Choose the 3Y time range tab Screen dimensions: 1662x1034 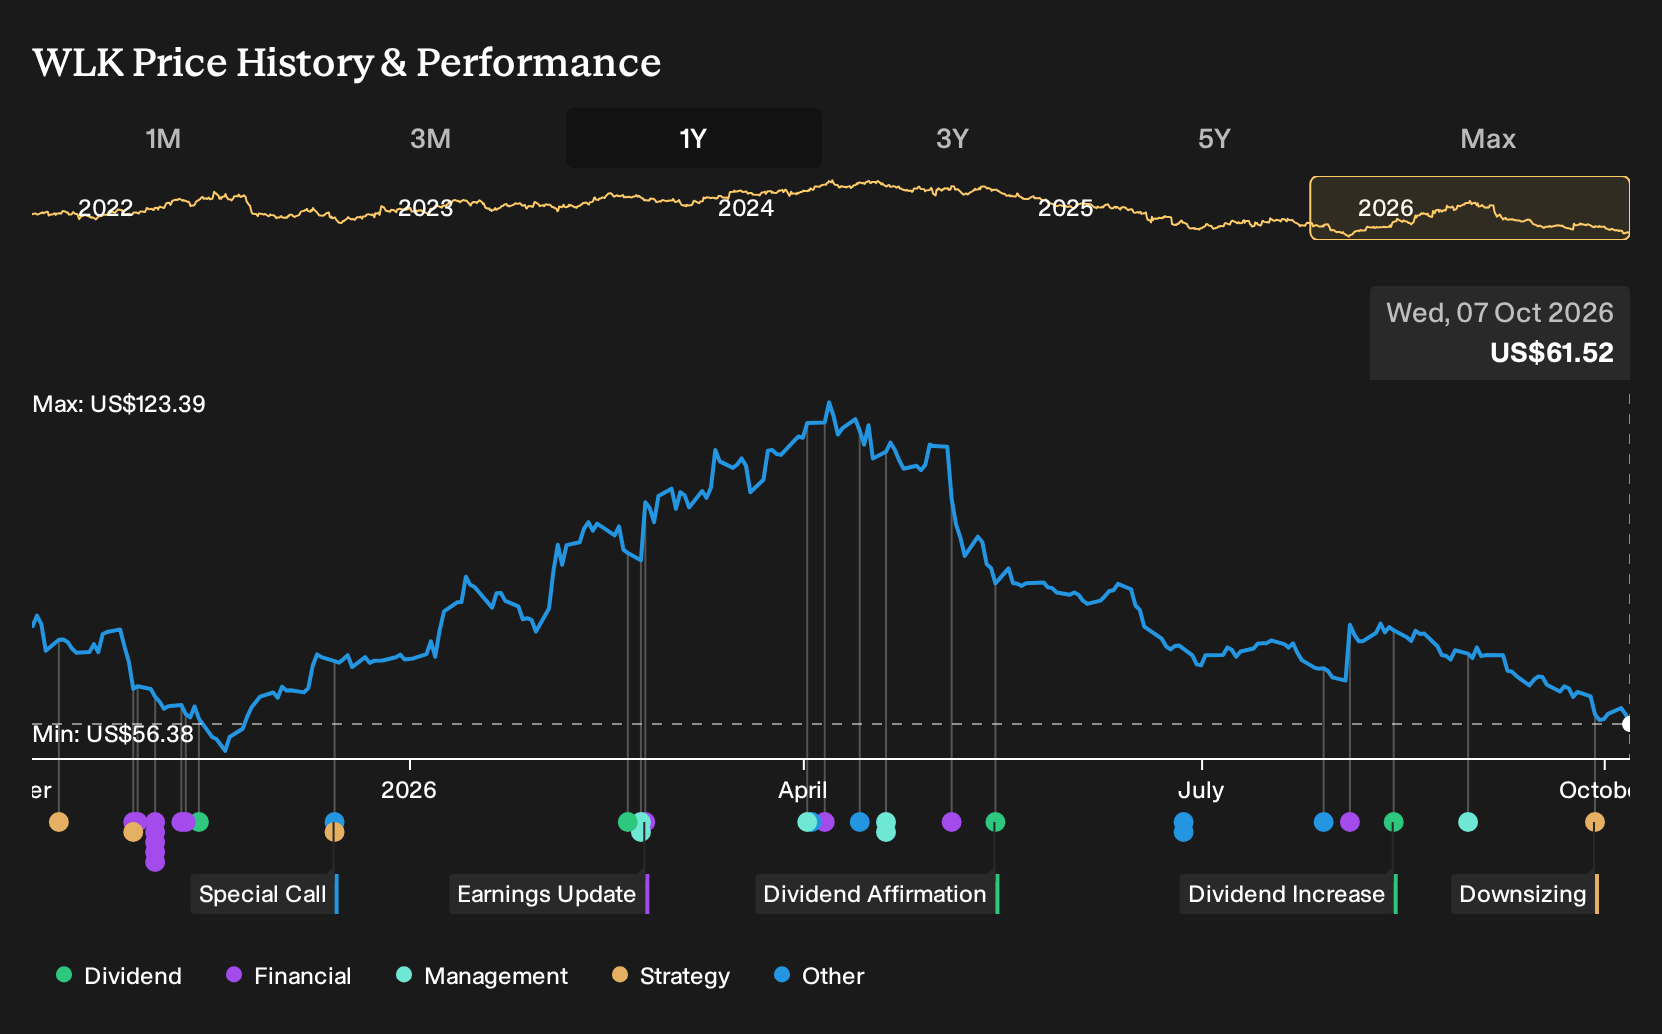[952, 138]
